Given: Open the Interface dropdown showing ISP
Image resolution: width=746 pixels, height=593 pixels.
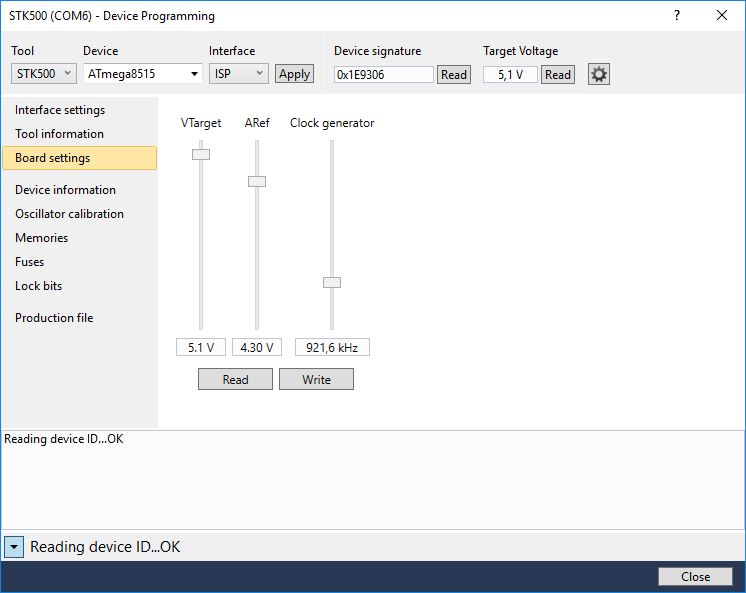Looking at the screenshot, I should (238, 74).
